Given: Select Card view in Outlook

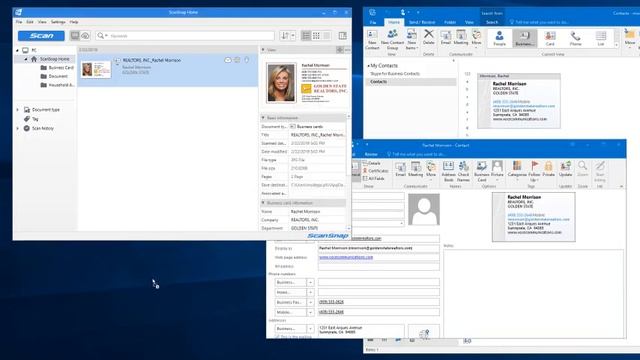Looking at the screenshot, I should 550,38.
